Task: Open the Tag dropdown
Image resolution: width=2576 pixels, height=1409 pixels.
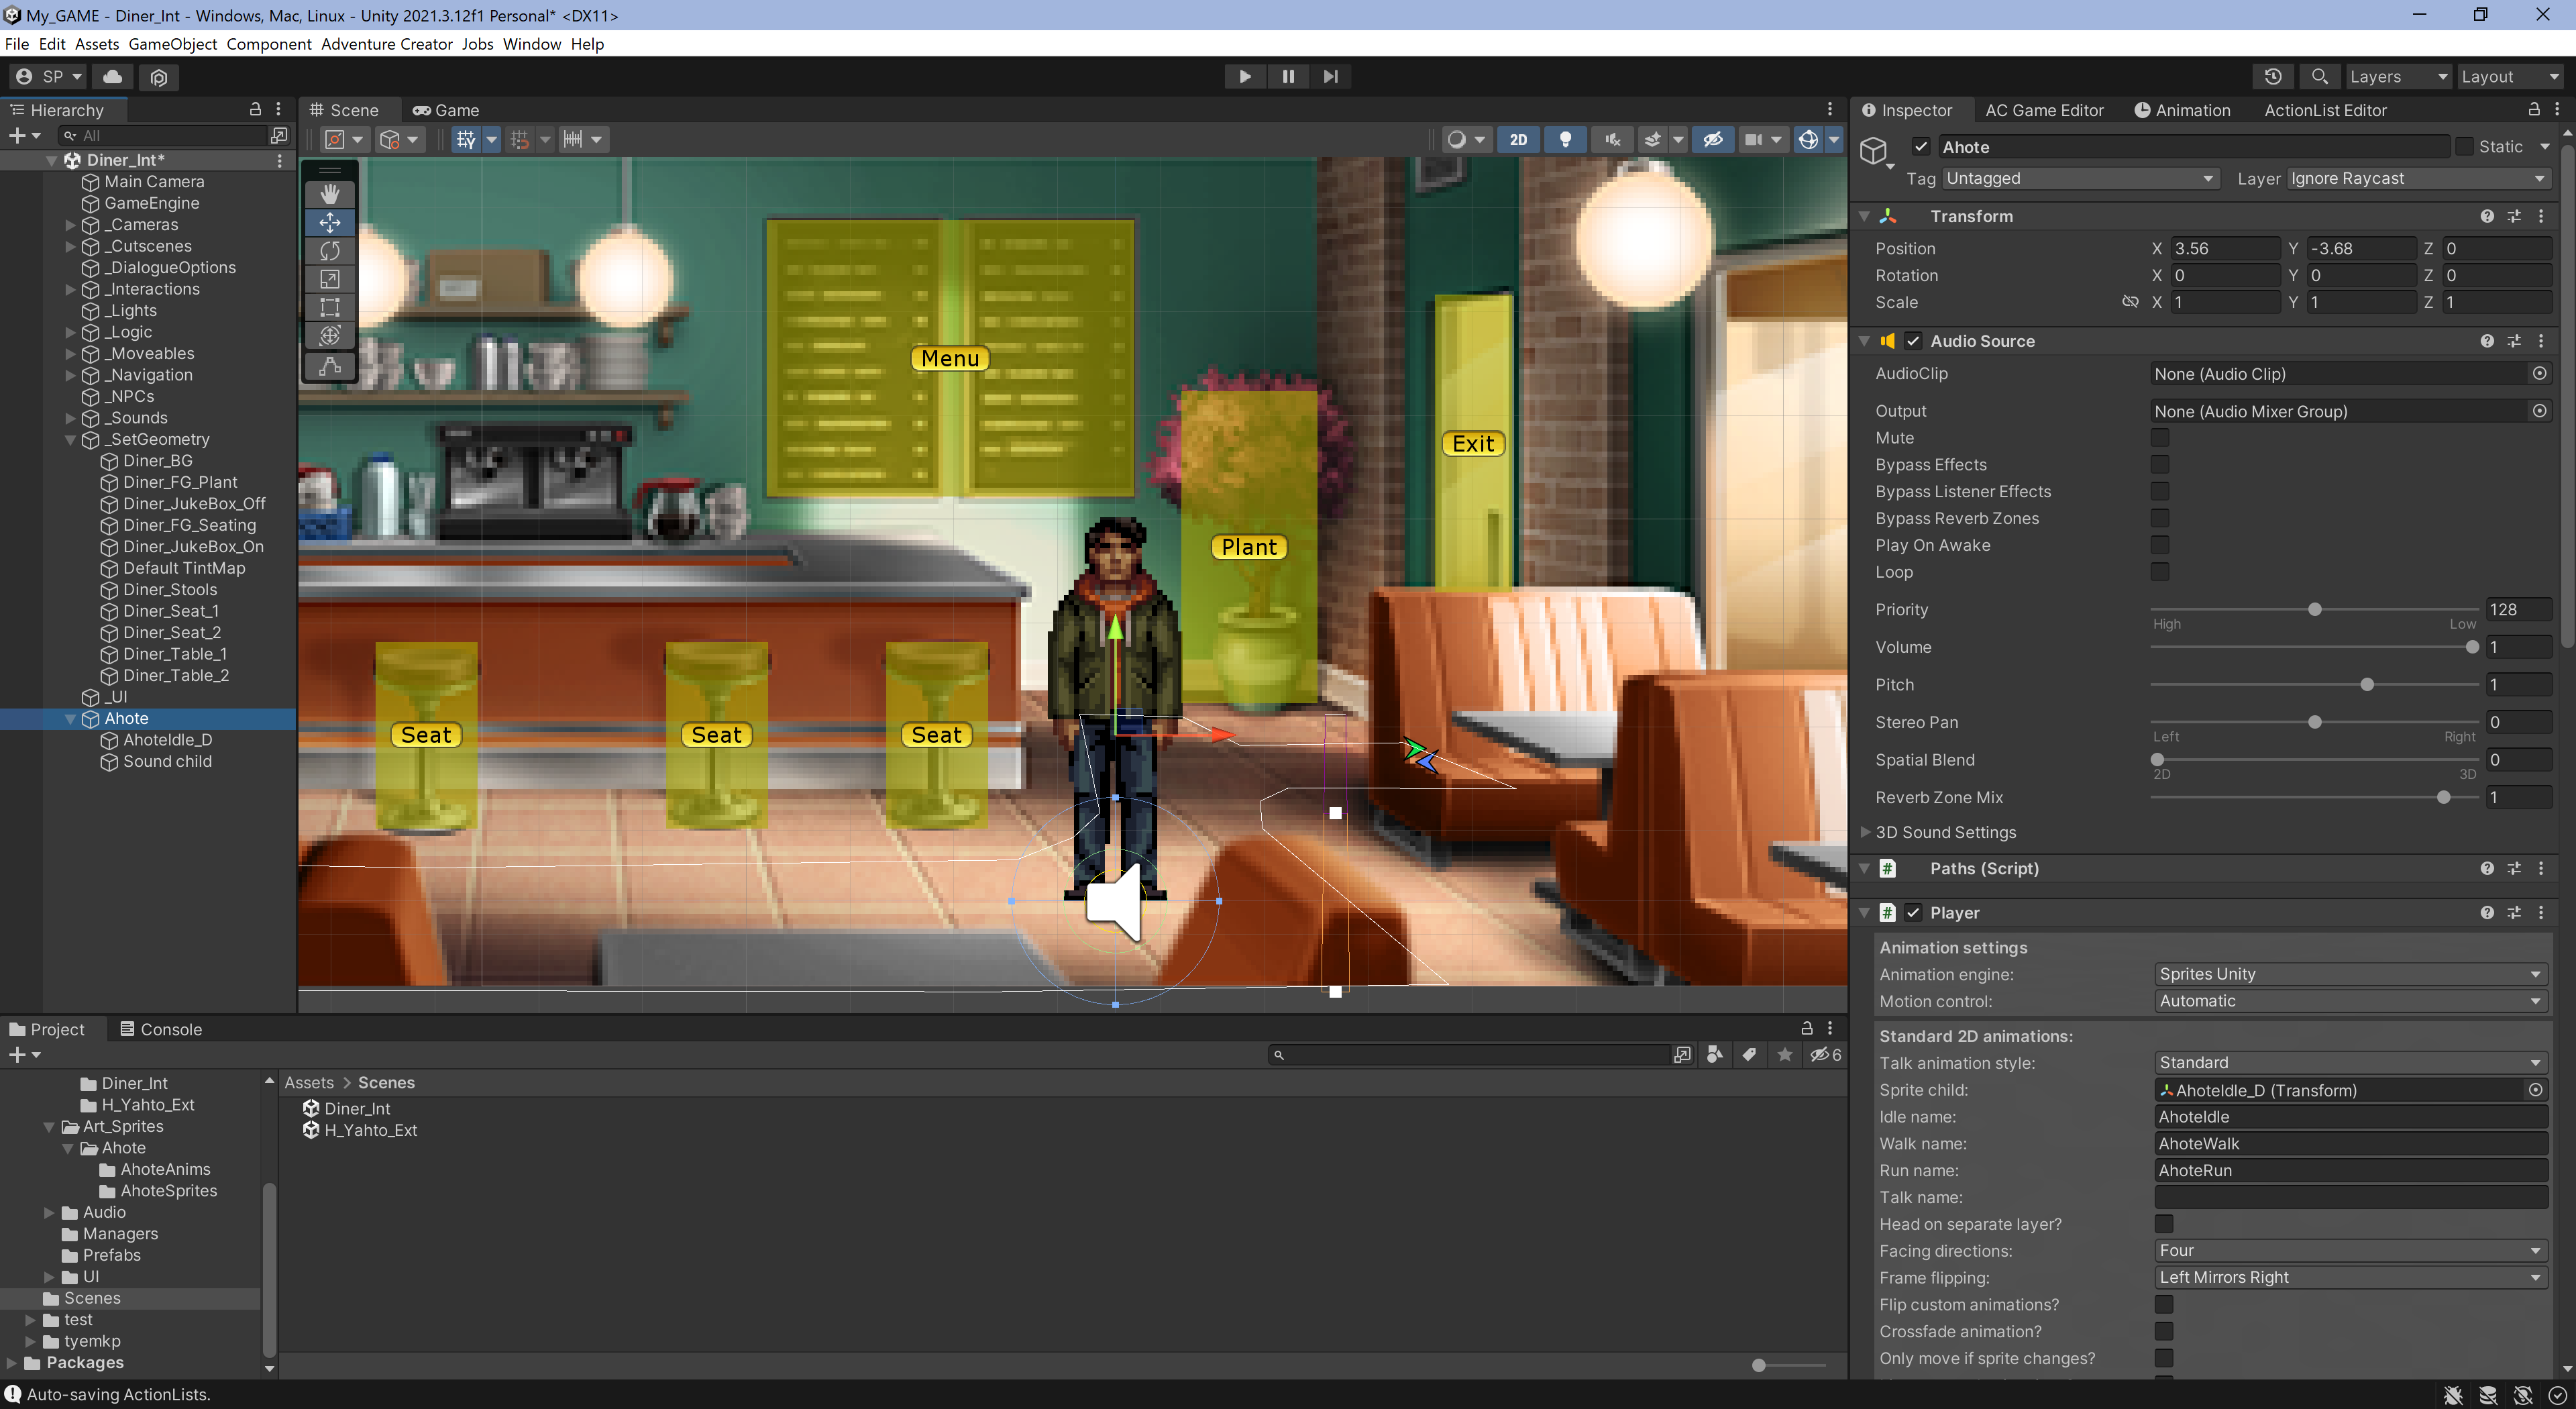Action: tap(2080, 178)
